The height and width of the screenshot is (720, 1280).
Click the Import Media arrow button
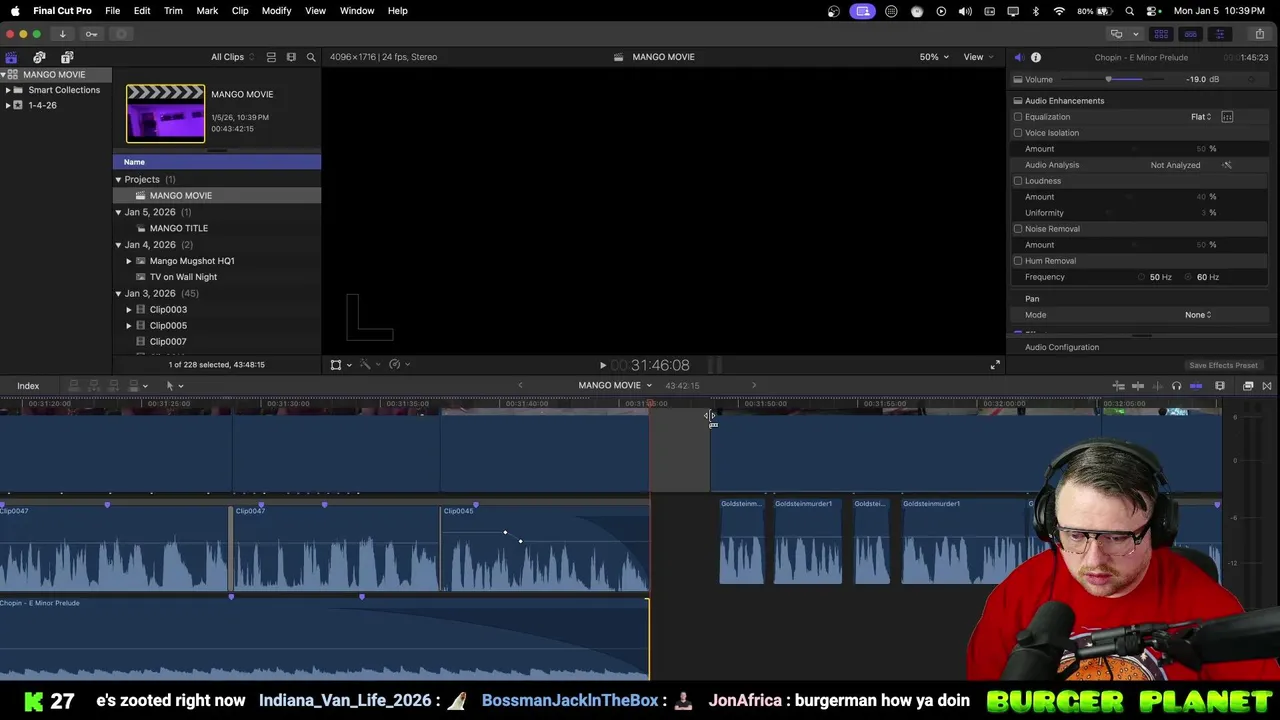click(x=62, y=34)
